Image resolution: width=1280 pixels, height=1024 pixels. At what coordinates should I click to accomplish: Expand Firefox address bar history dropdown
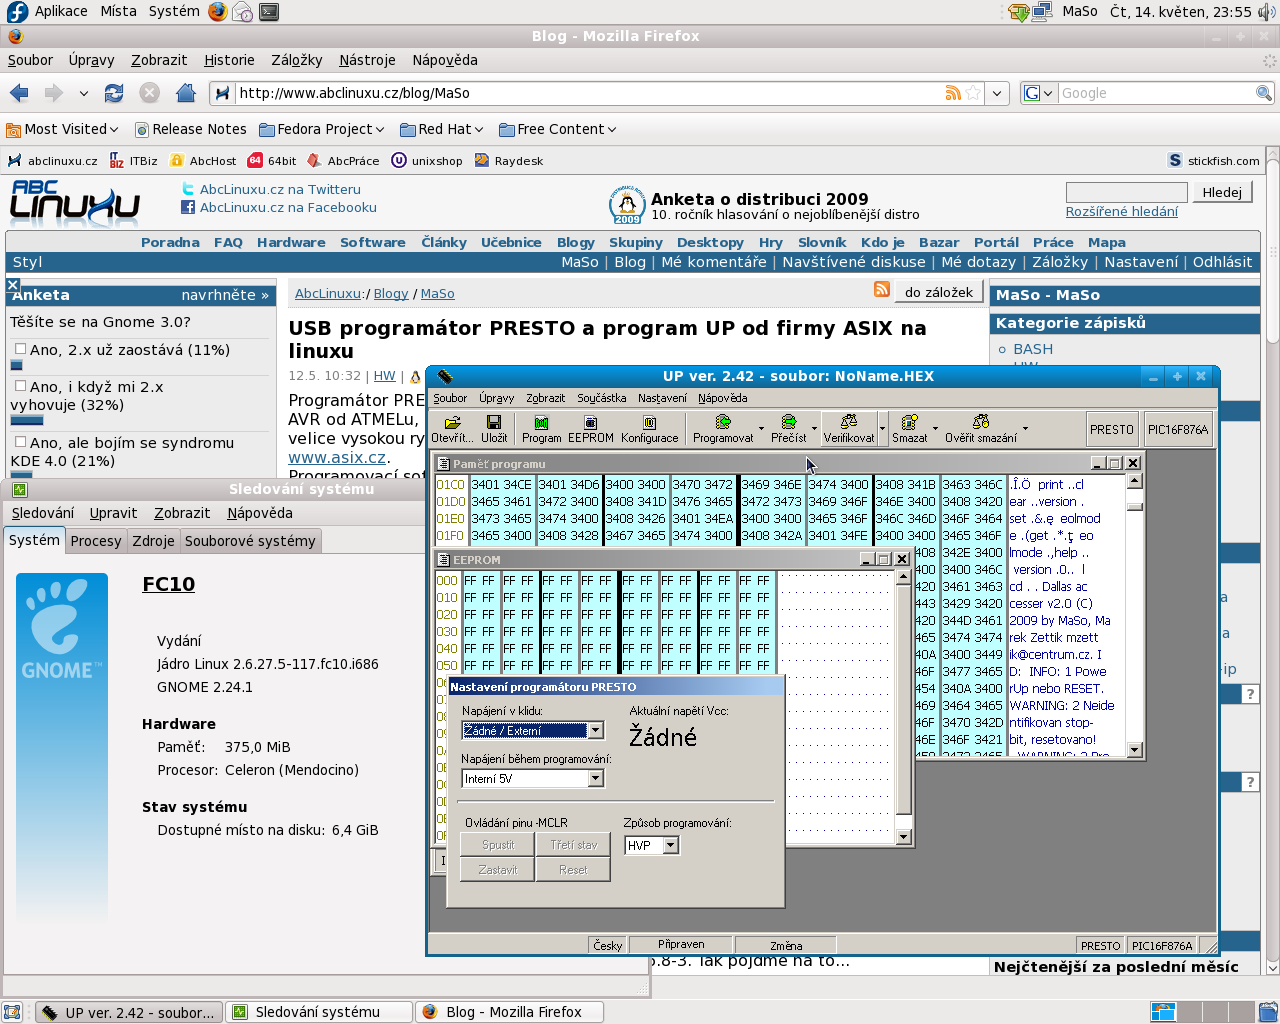pyautogui.click(x=997, y=93)
